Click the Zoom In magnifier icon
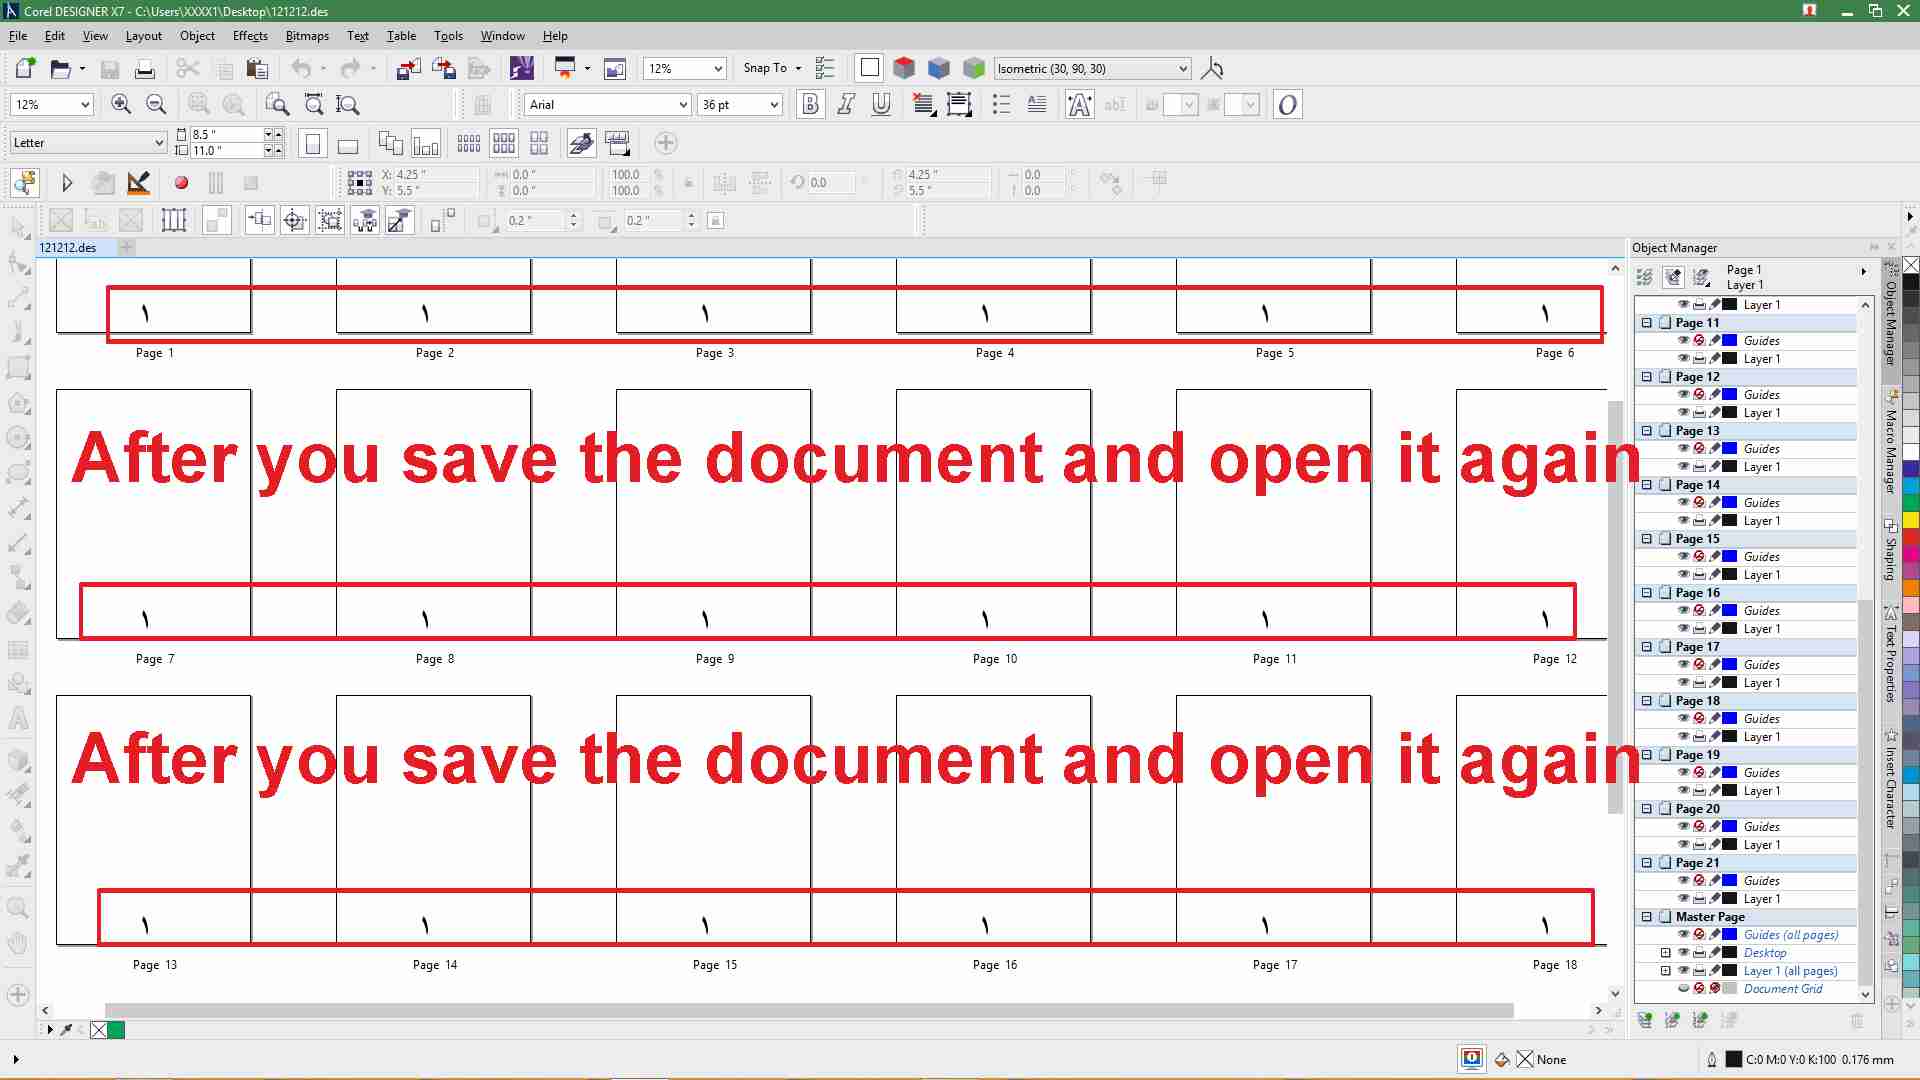This screenshot has width=1920, height=1080. (121, 104)
